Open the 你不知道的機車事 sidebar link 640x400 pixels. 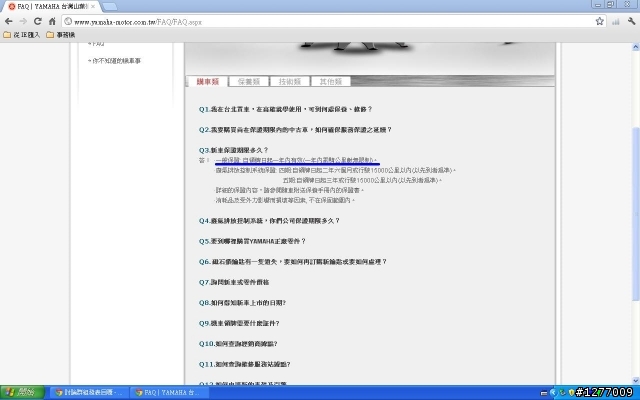[116, 61]
